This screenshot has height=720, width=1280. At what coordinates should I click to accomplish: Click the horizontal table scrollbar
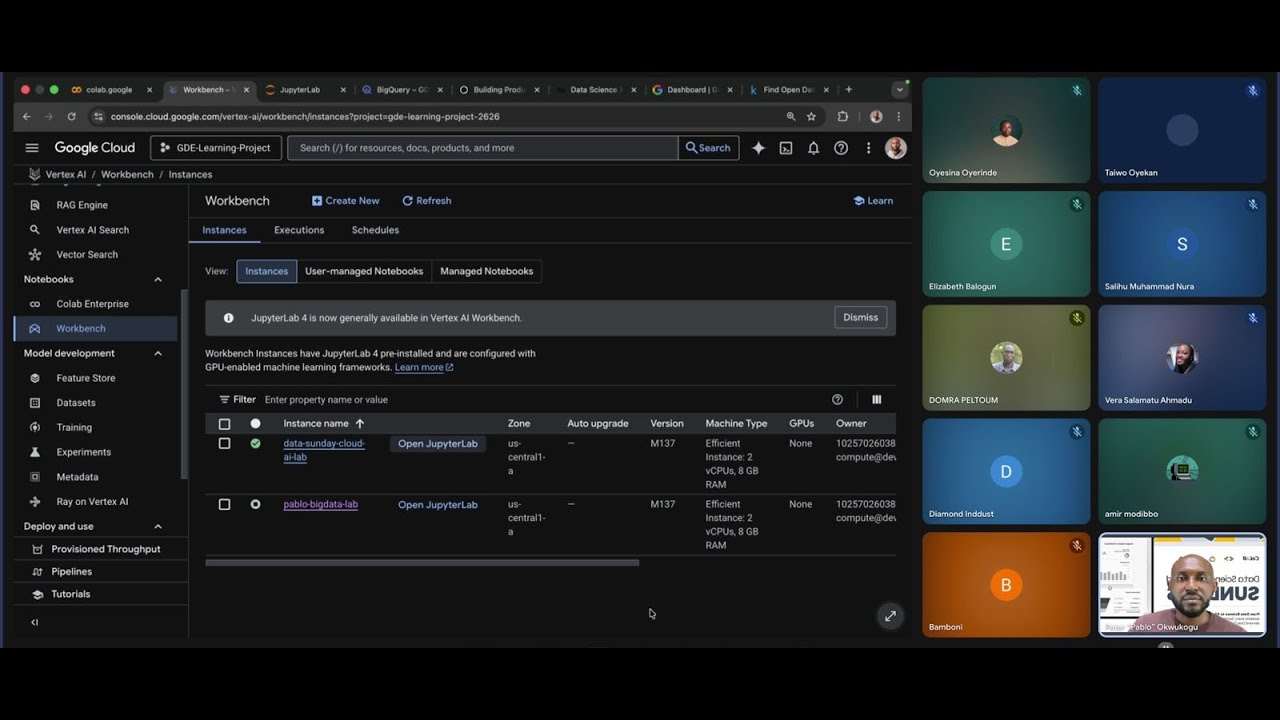pyautogui.click(x=422, y=563)
